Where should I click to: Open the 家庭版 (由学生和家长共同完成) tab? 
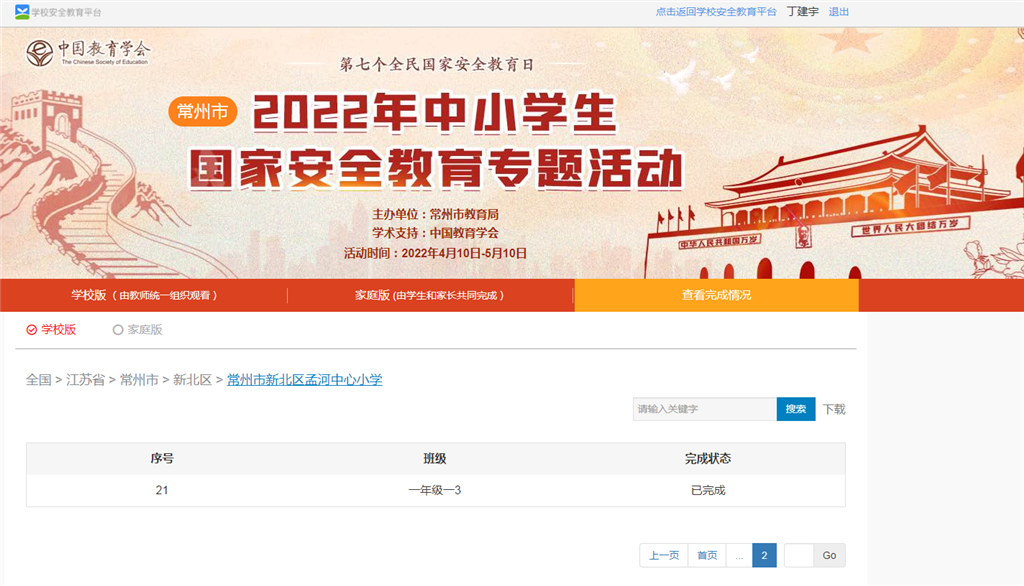point(430,295)
